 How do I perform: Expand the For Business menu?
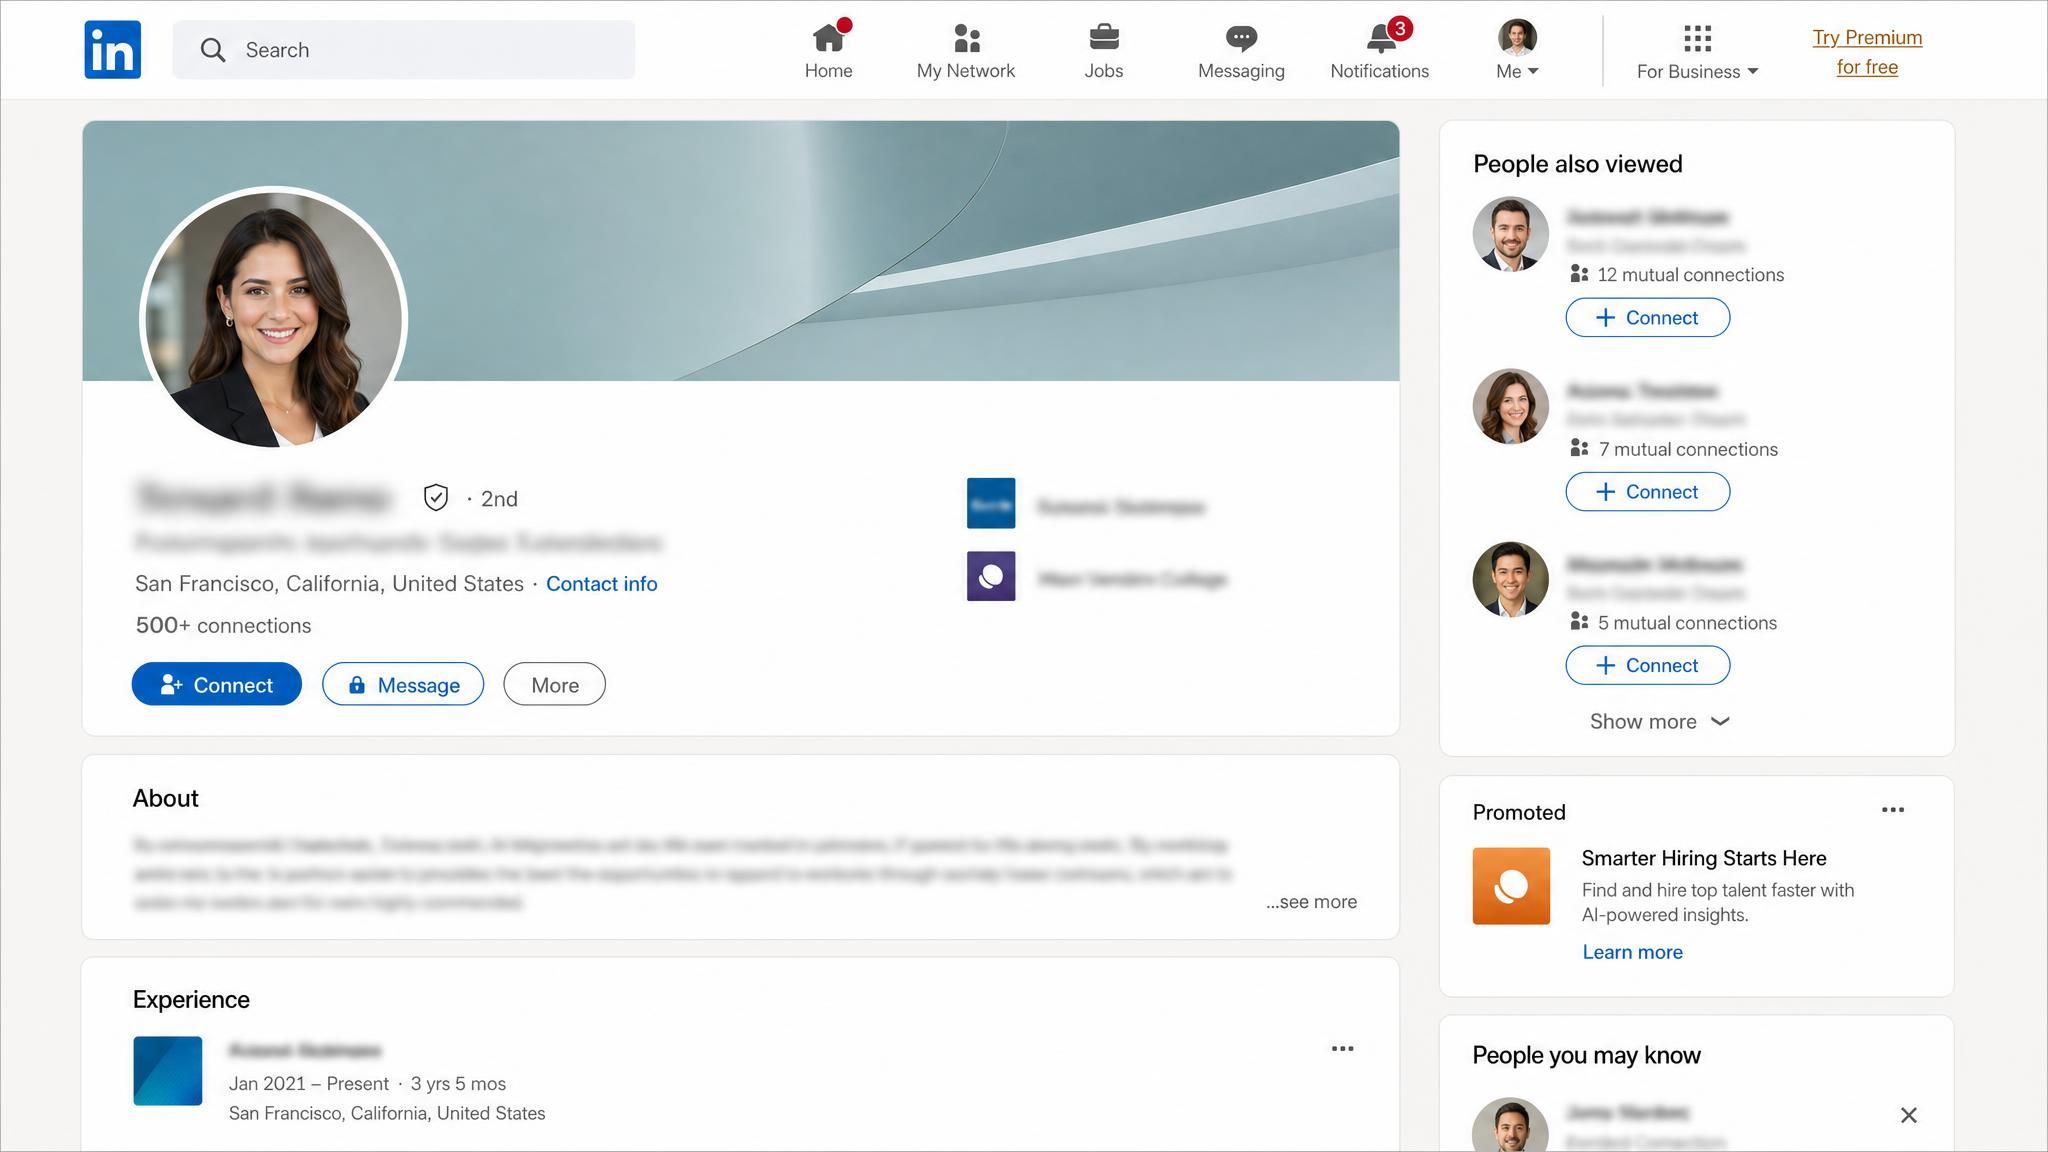coord(1697,52)
